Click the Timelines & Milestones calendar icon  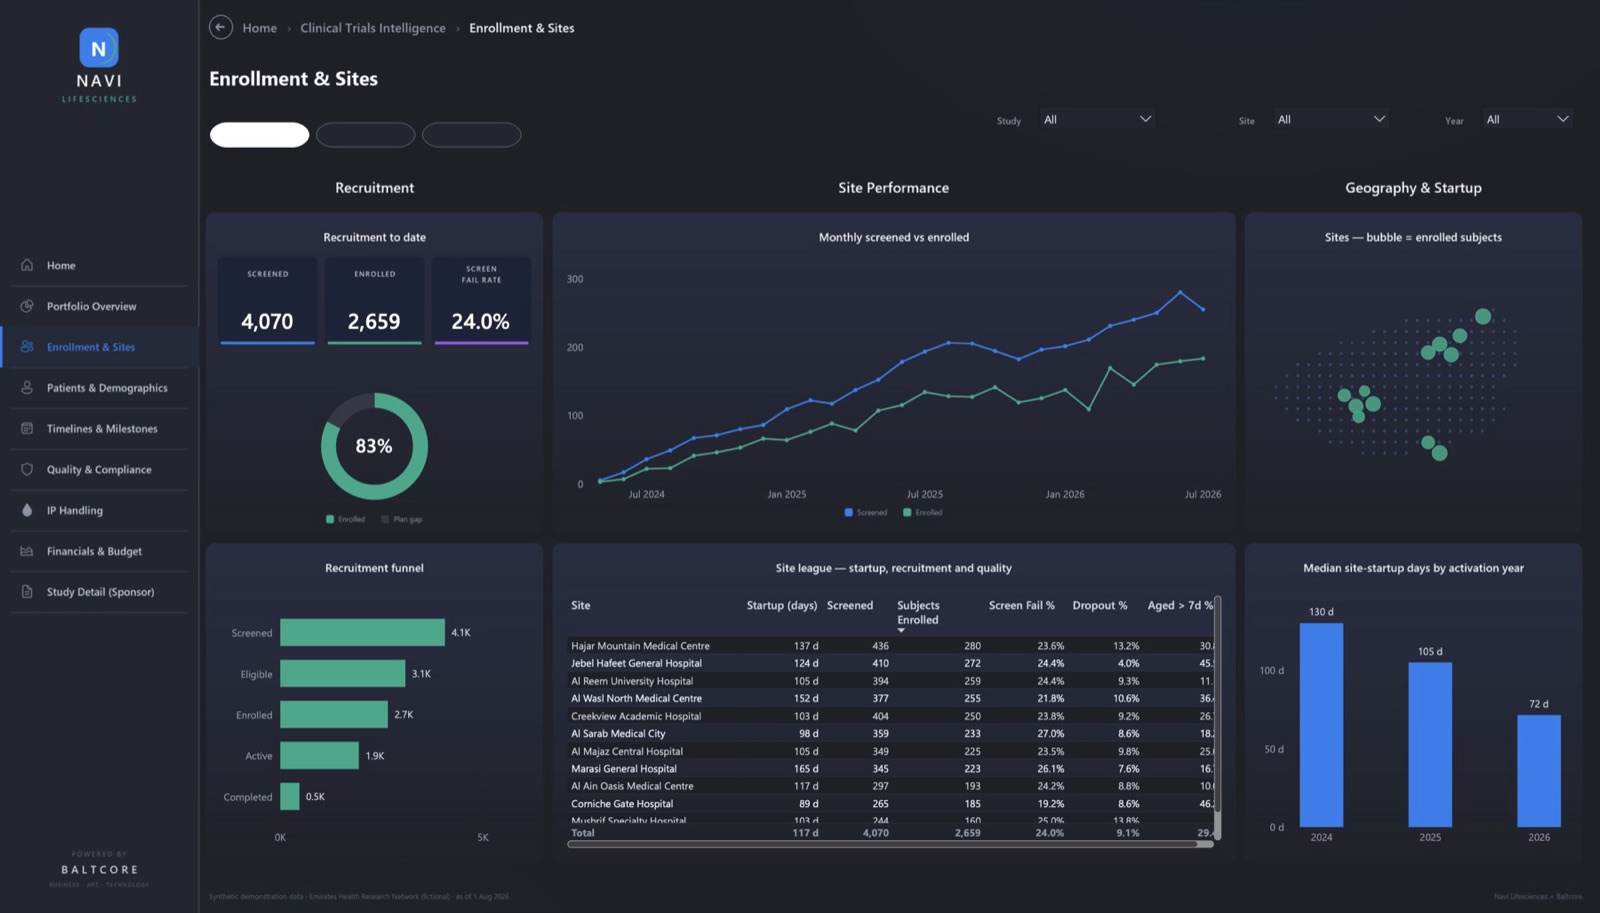(x=27, y=429)
